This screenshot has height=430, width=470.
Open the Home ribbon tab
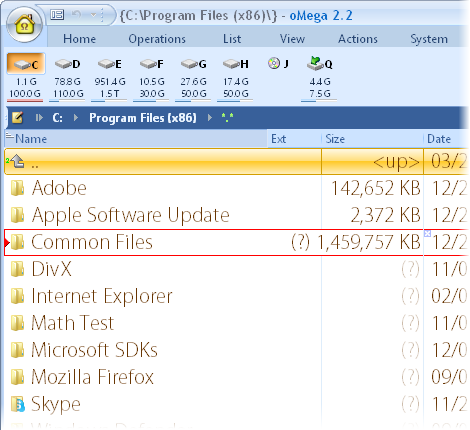pos(79,39)
